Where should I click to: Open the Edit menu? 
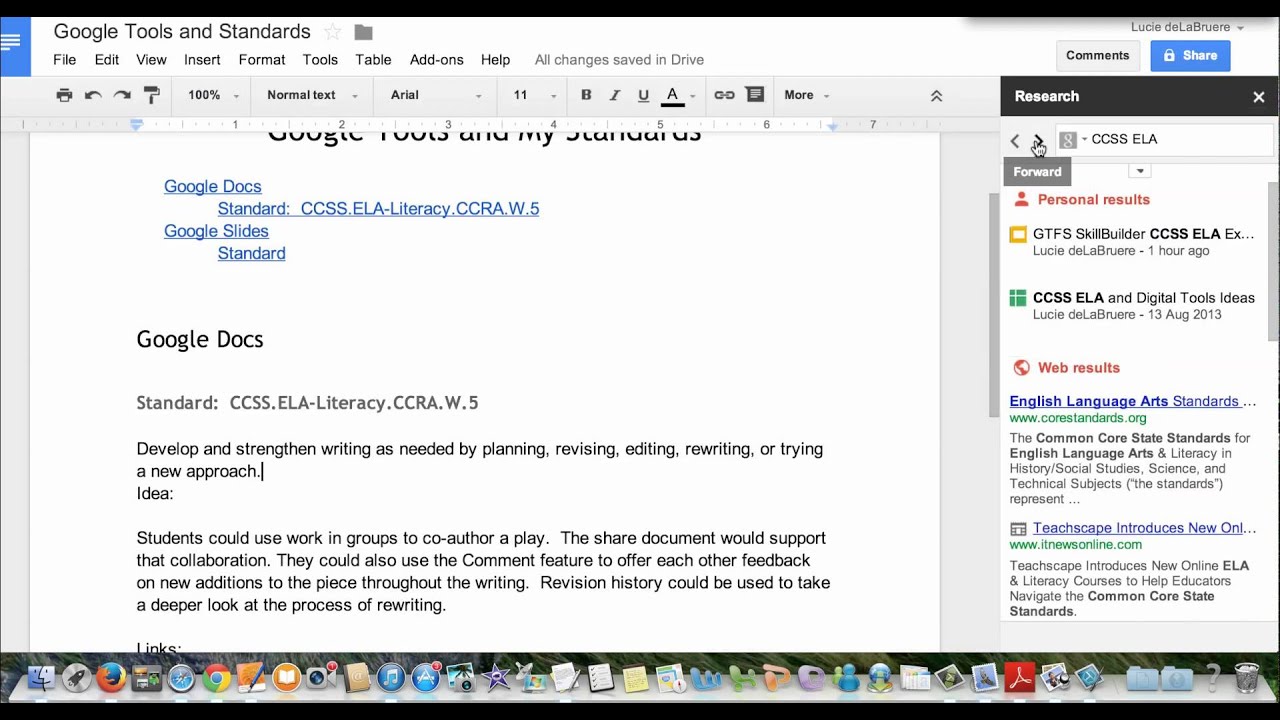pyautogui.click(x=107, y=60)
